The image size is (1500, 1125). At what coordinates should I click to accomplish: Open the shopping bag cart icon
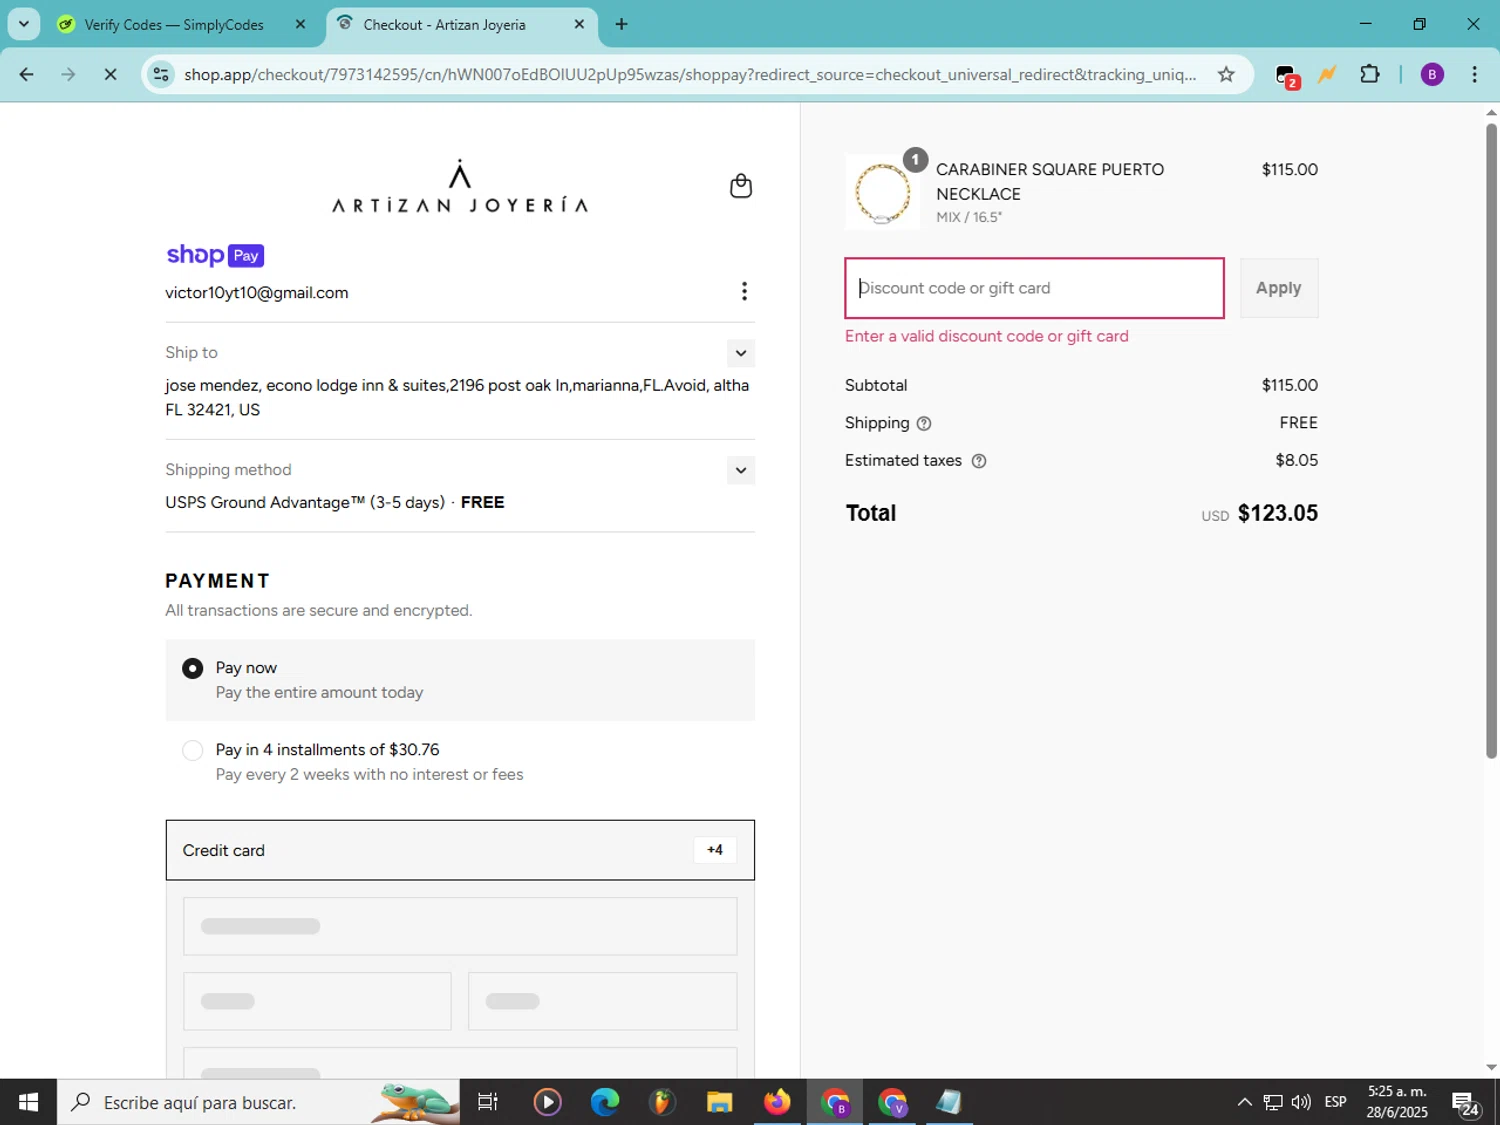point(740,186)
